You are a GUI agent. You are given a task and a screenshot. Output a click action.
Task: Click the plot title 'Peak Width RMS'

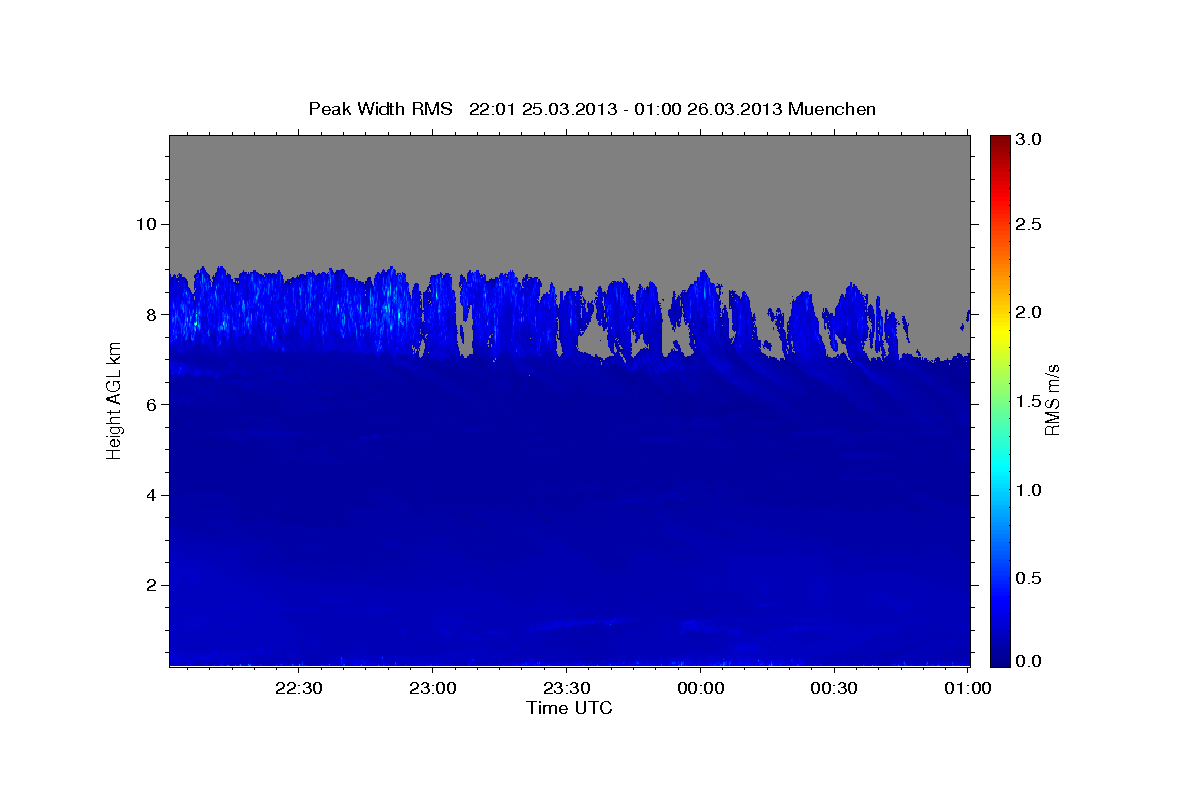380,109
